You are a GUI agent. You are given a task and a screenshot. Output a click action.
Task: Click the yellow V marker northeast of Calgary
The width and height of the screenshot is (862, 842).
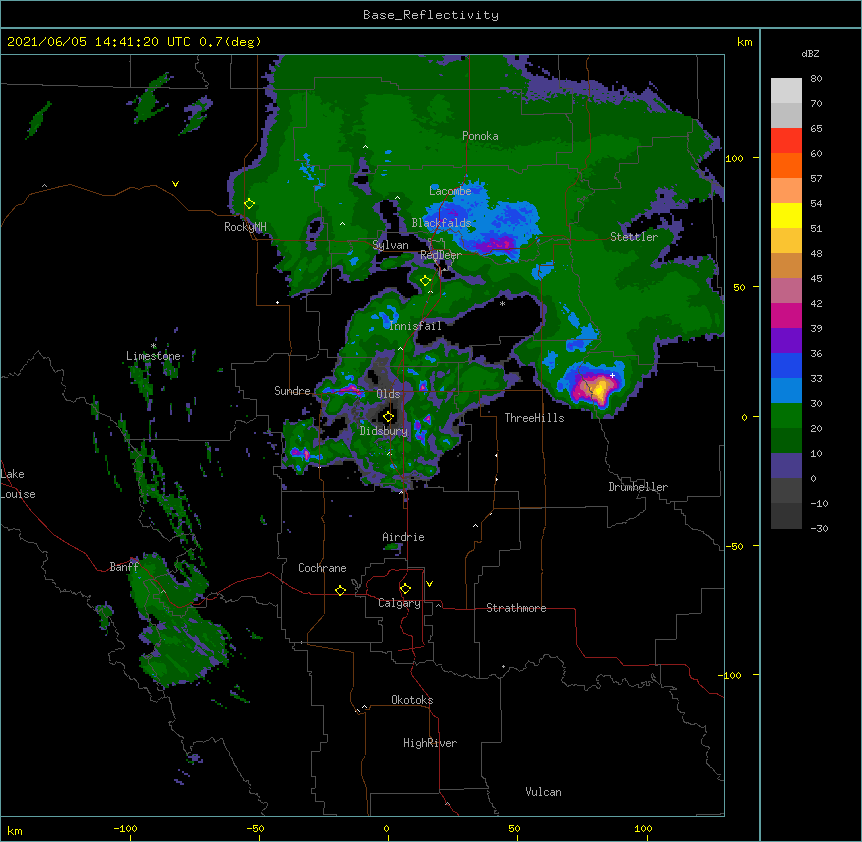[x=429, y=584]
